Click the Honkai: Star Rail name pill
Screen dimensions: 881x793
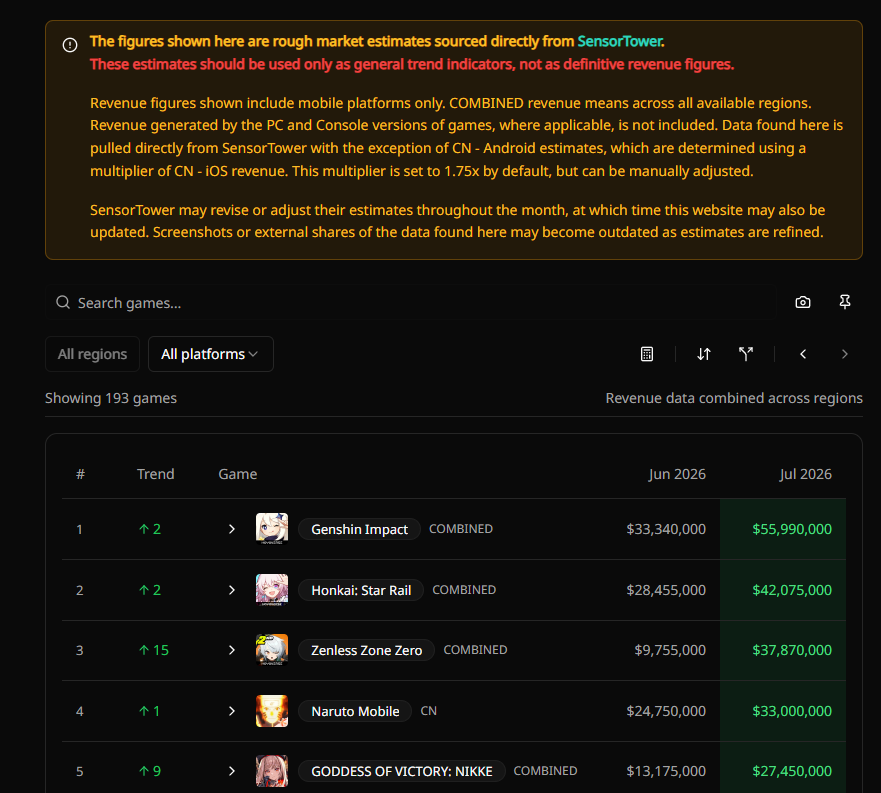coord(361,590)
